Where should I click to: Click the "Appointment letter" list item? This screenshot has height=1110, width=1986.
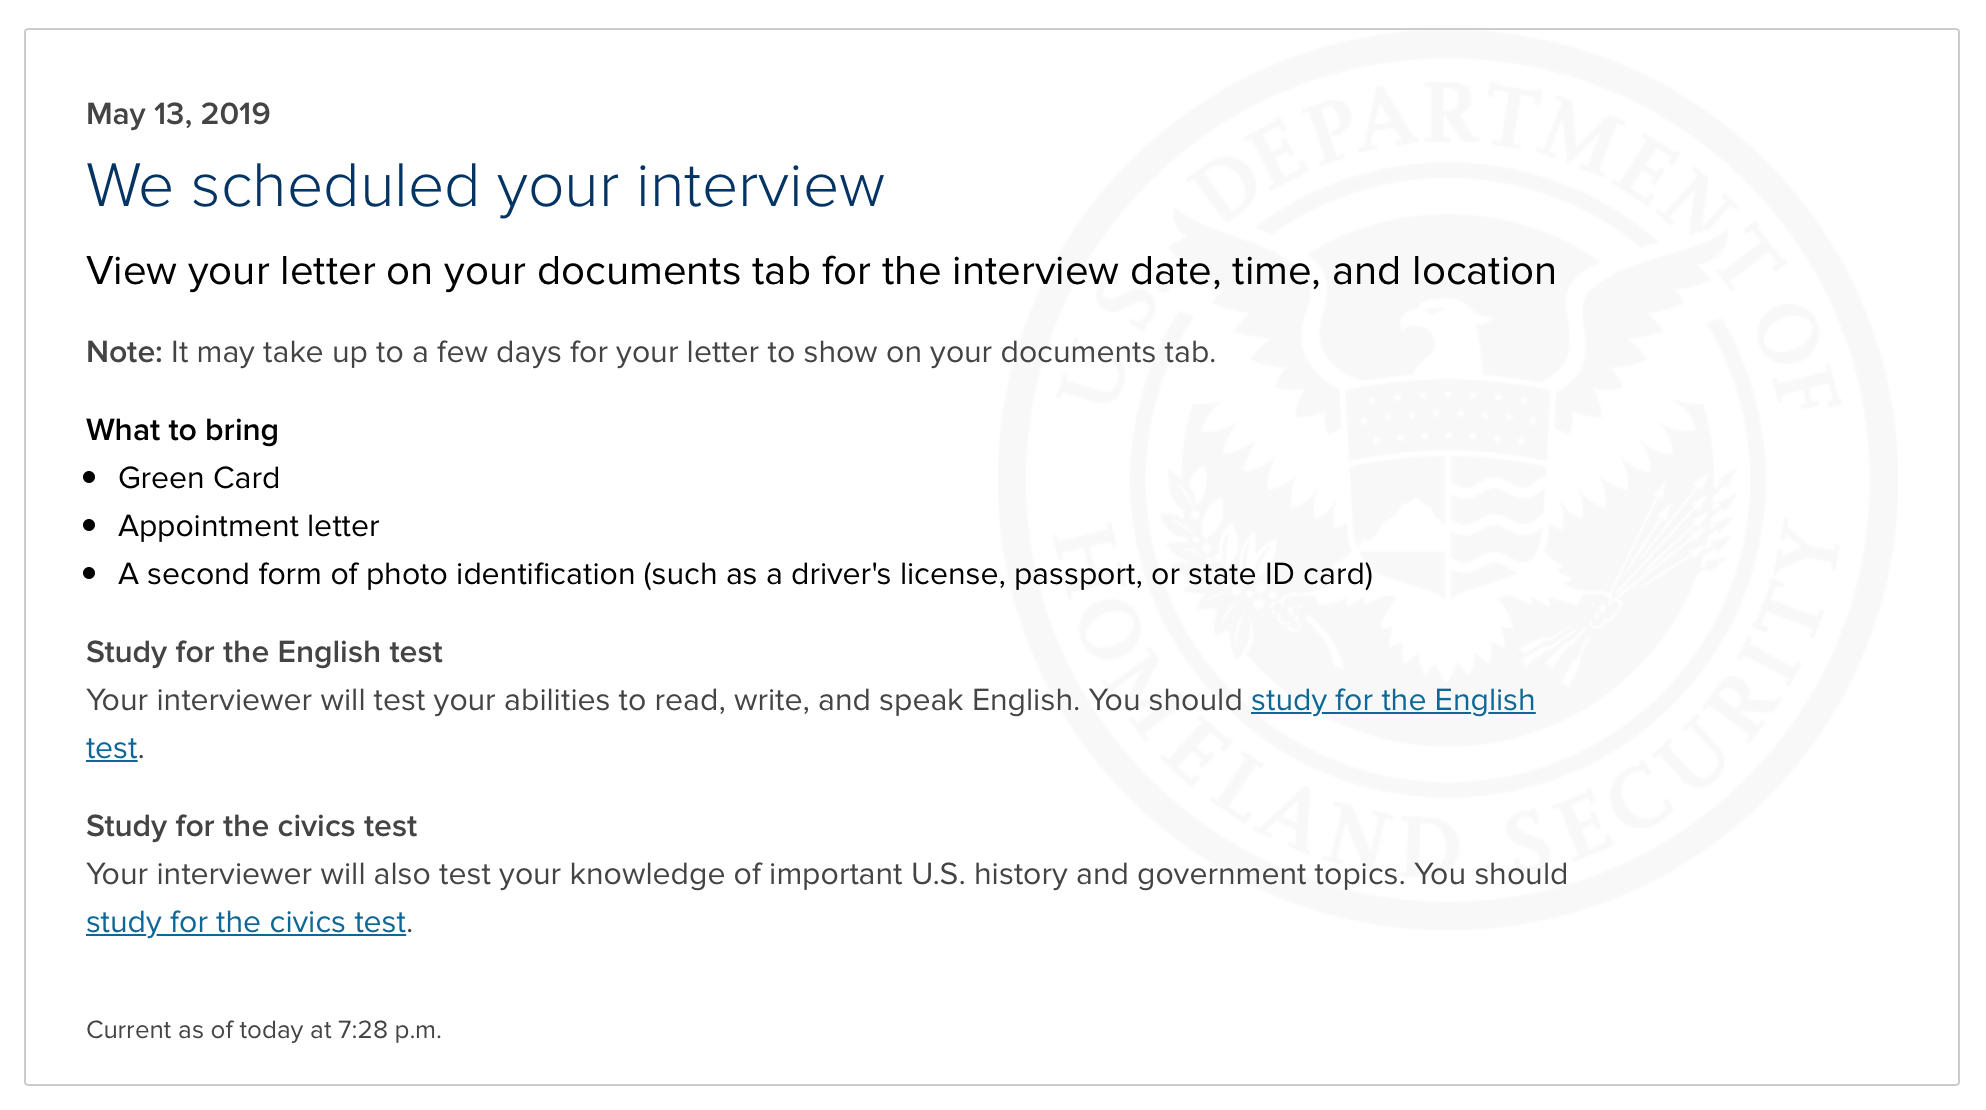click(249, 526)
